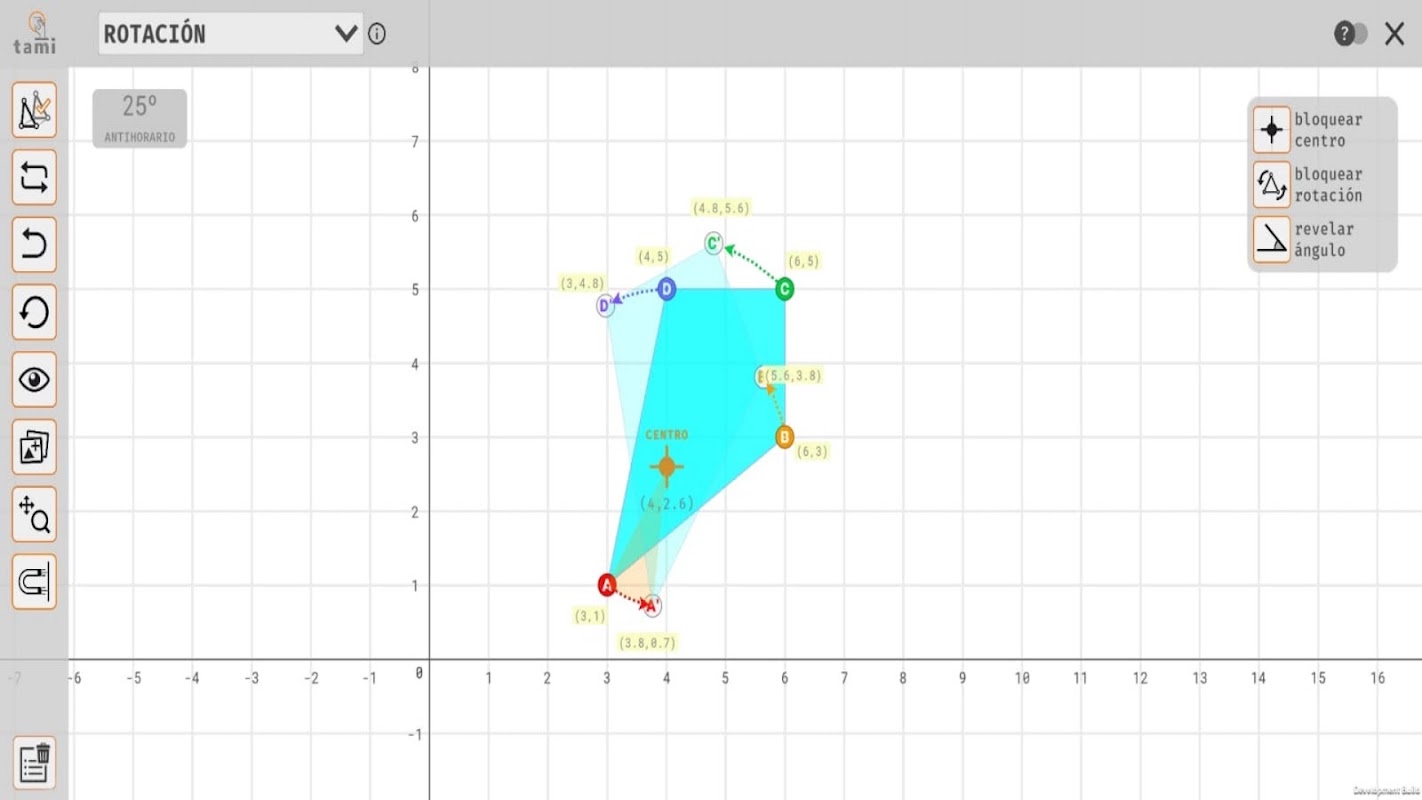Click revelar ángulo icon
This screenshot has width=1422, height=800.
pyautogui.click(x=1272, y=239)
